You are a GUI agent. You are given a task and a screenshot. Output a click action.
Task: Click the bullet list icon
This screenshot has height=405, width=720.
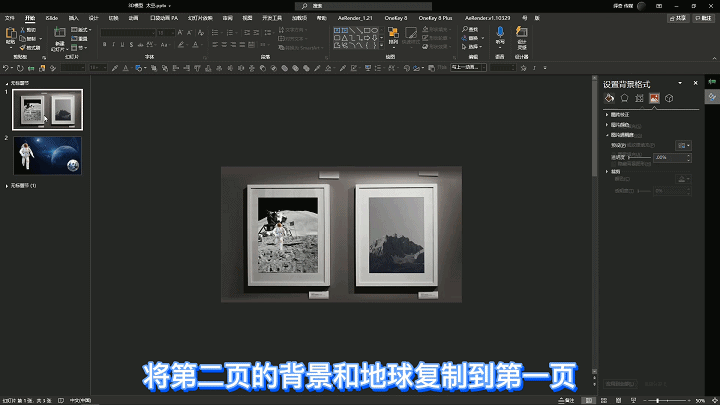[x=214, y=33]
